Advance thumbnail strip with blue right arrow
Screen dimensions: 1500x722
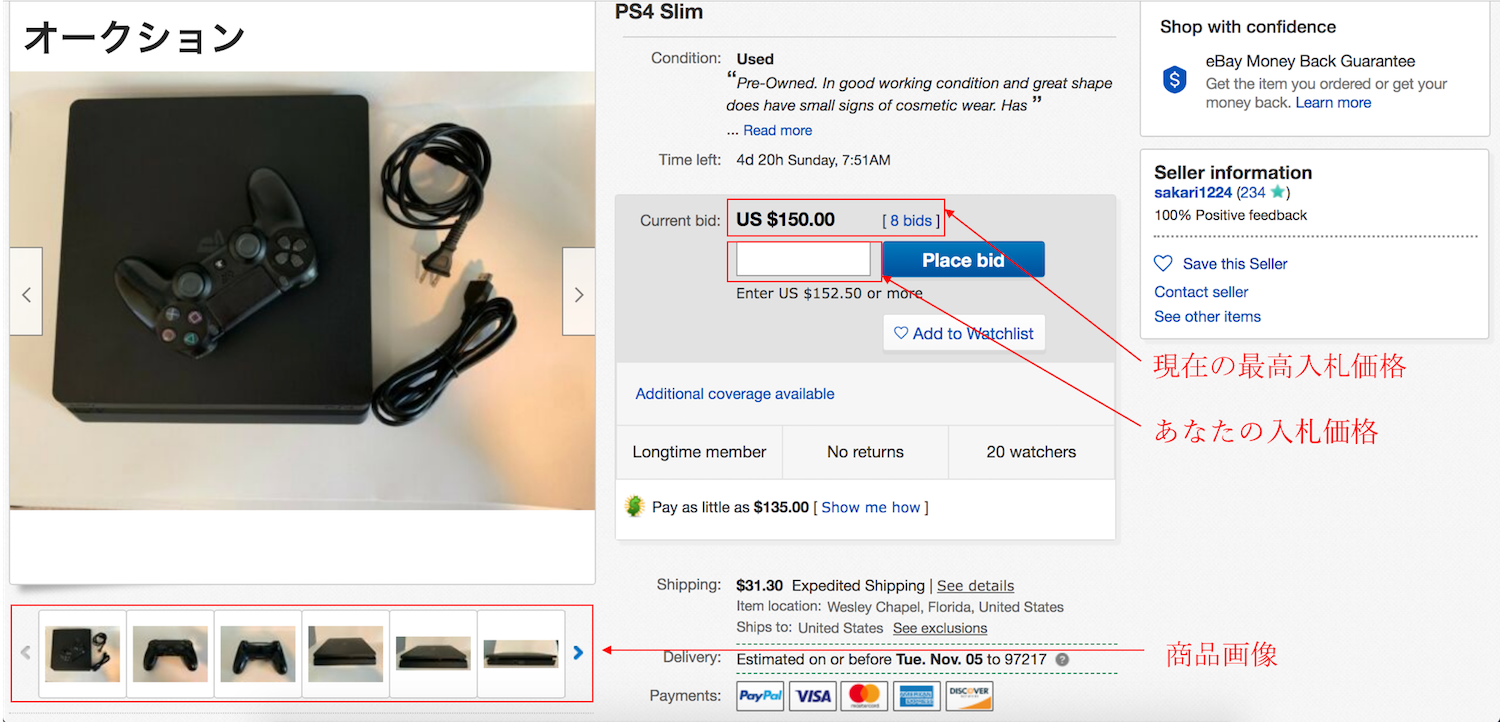[x=578, y=653]
